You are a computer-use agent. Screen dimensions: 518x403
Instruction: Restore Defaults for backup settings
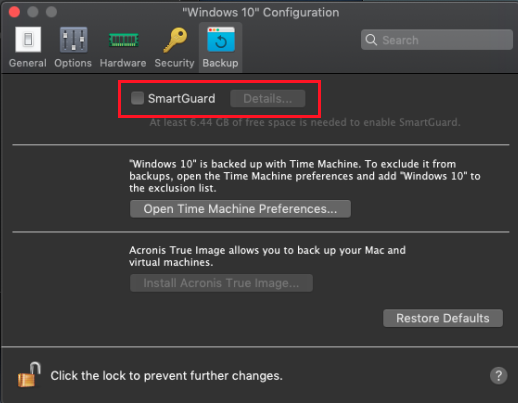[443, 318]
